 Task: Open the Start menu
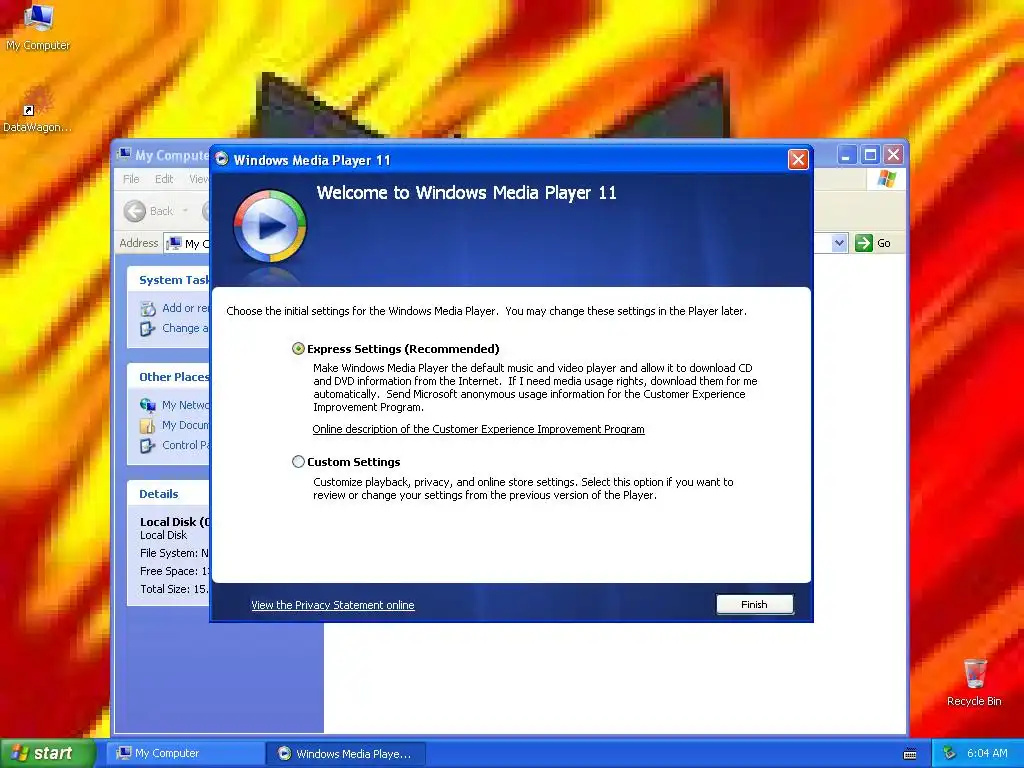click(x=48, y=753)
